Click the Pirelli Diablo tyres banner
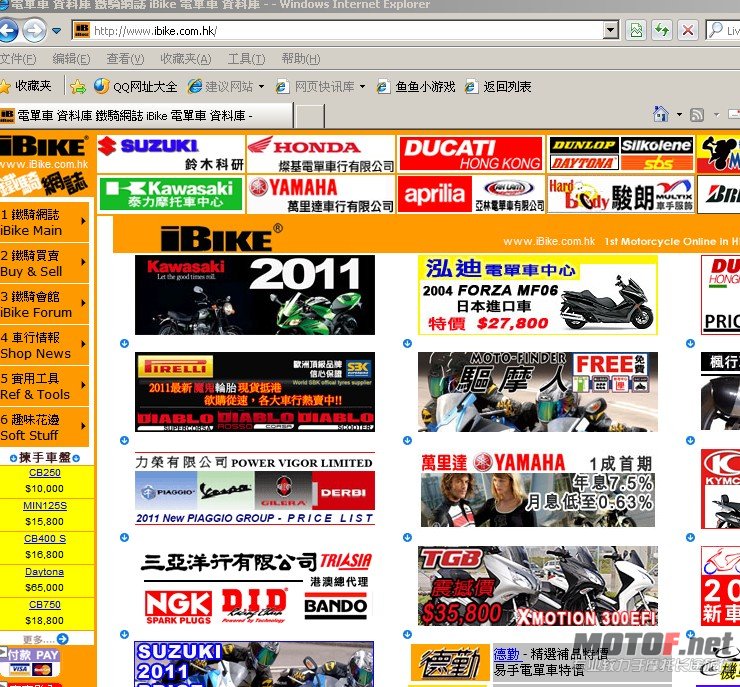 pos(255,392)
